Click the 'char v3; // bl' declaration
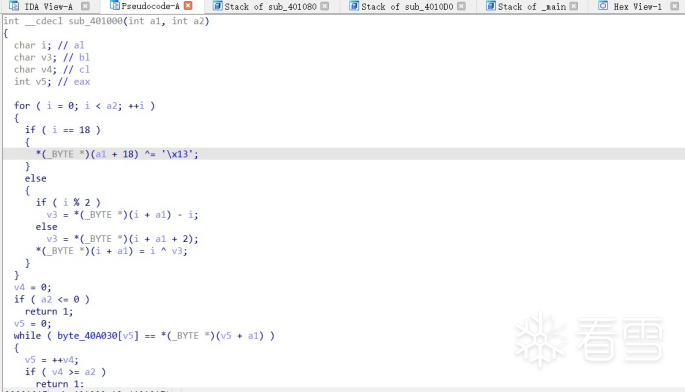685x392 pixels. 52,57
